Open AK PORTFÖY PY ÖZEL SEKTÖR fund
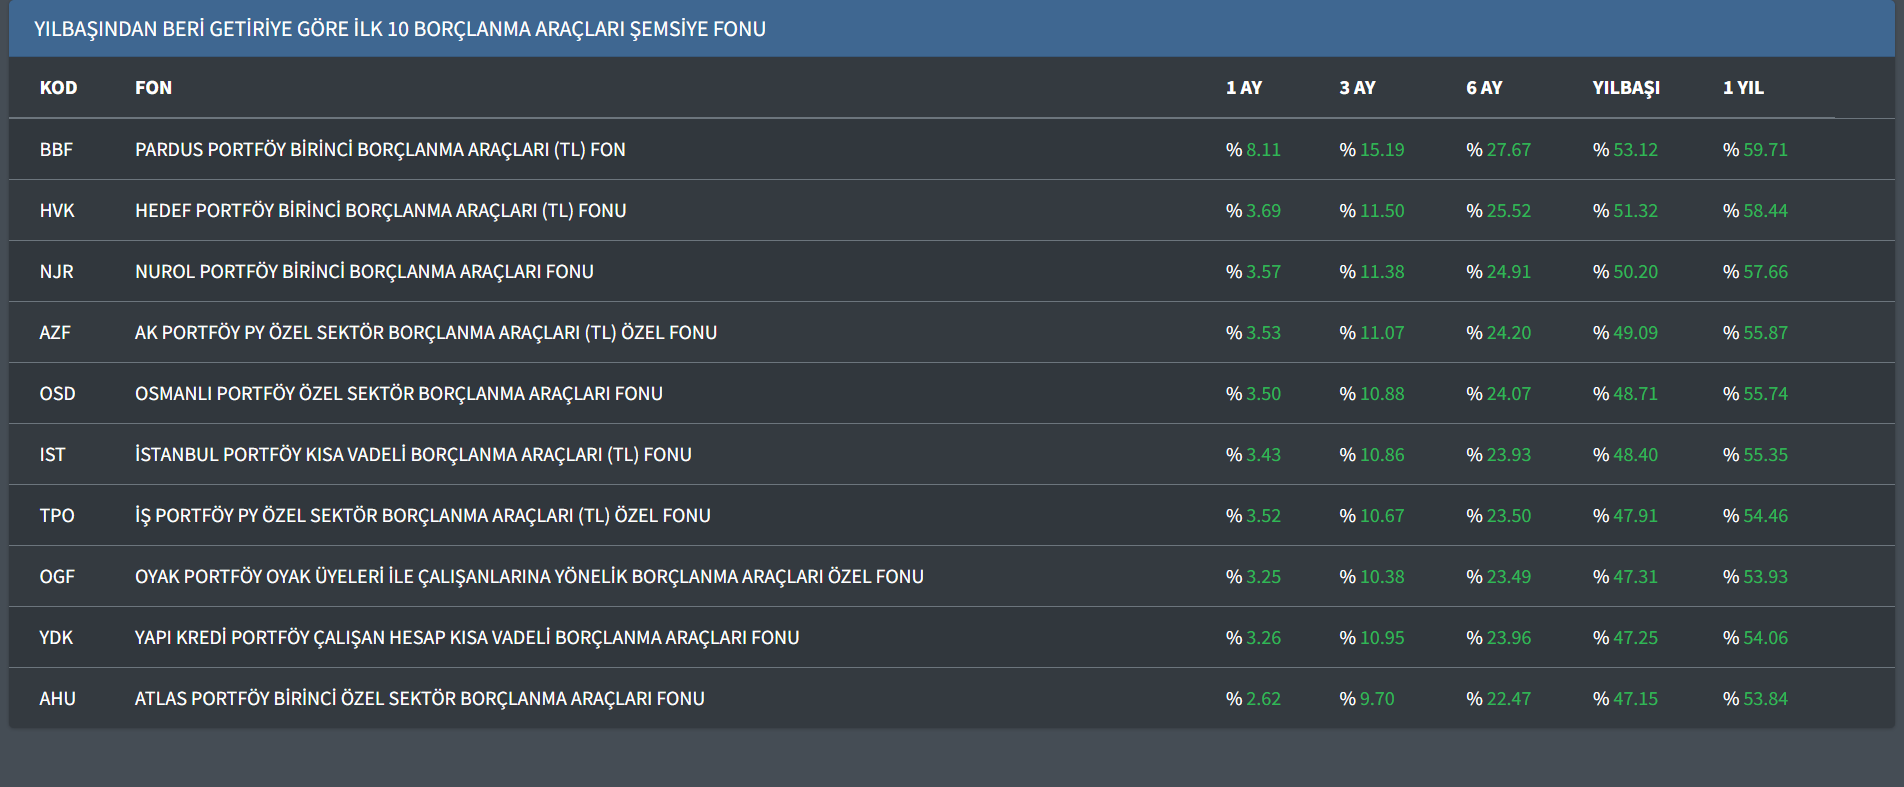 click(x=426, y=333)
